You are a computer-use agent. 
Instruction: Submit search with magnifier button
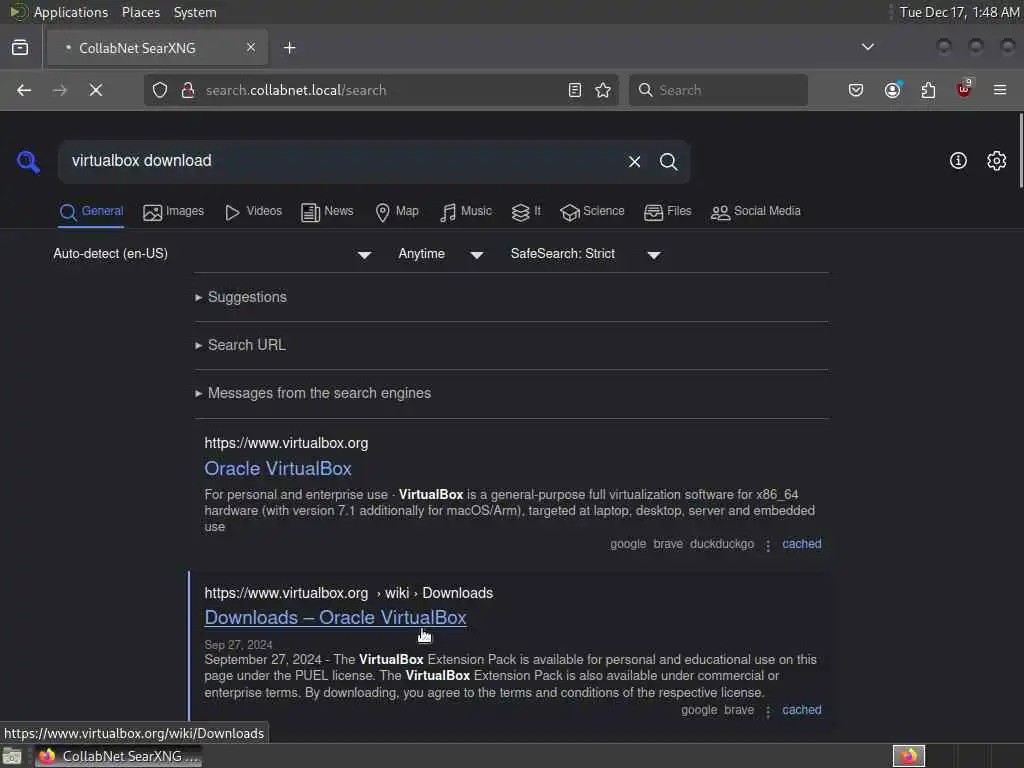click(668, 161)
